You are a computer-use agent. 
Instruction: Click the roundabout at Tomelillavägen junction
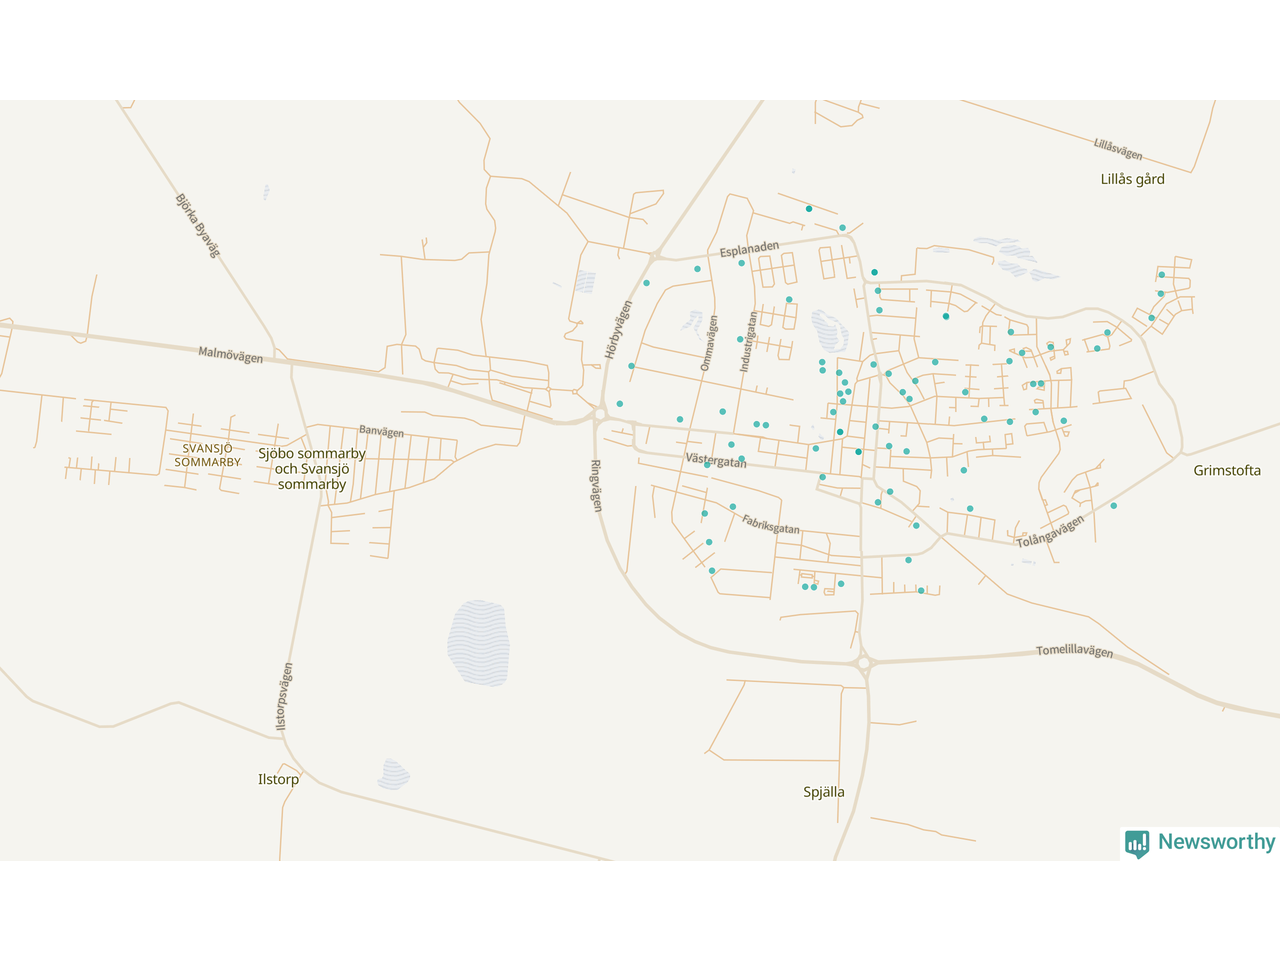pos(864,663)
